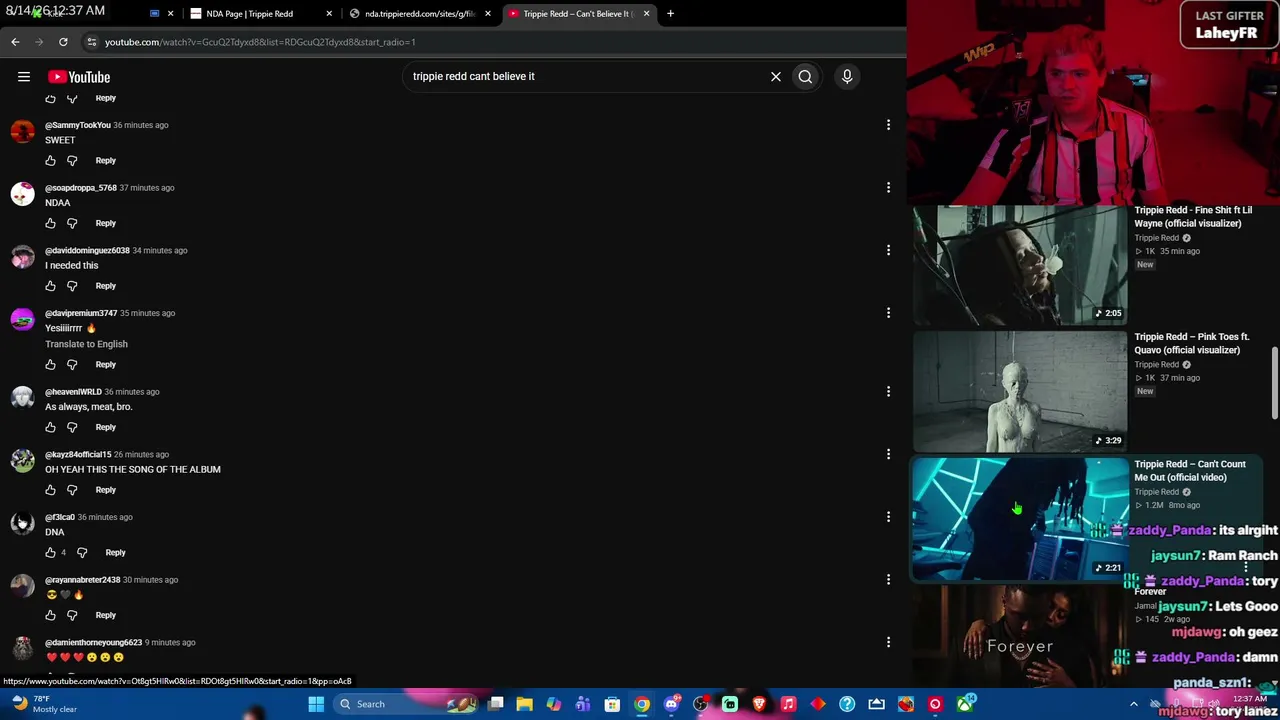Viewport: 1280px width, 720px height.
Task: Open File Explorer from the taskbar
Action: click(x=524, y=704)
